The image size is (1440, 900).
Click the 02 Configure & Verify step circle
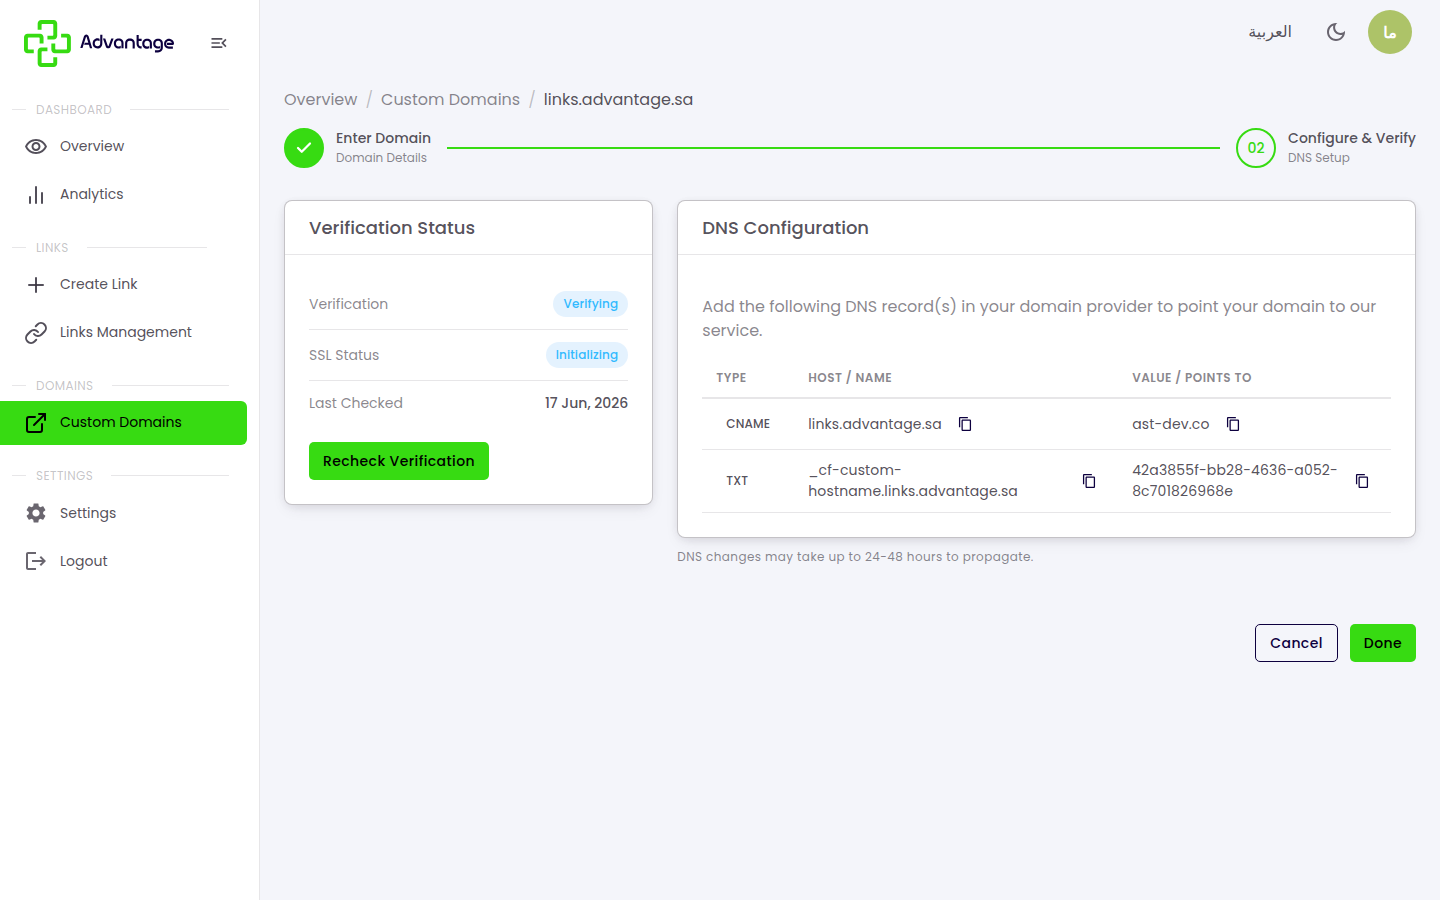point(1256,148)
